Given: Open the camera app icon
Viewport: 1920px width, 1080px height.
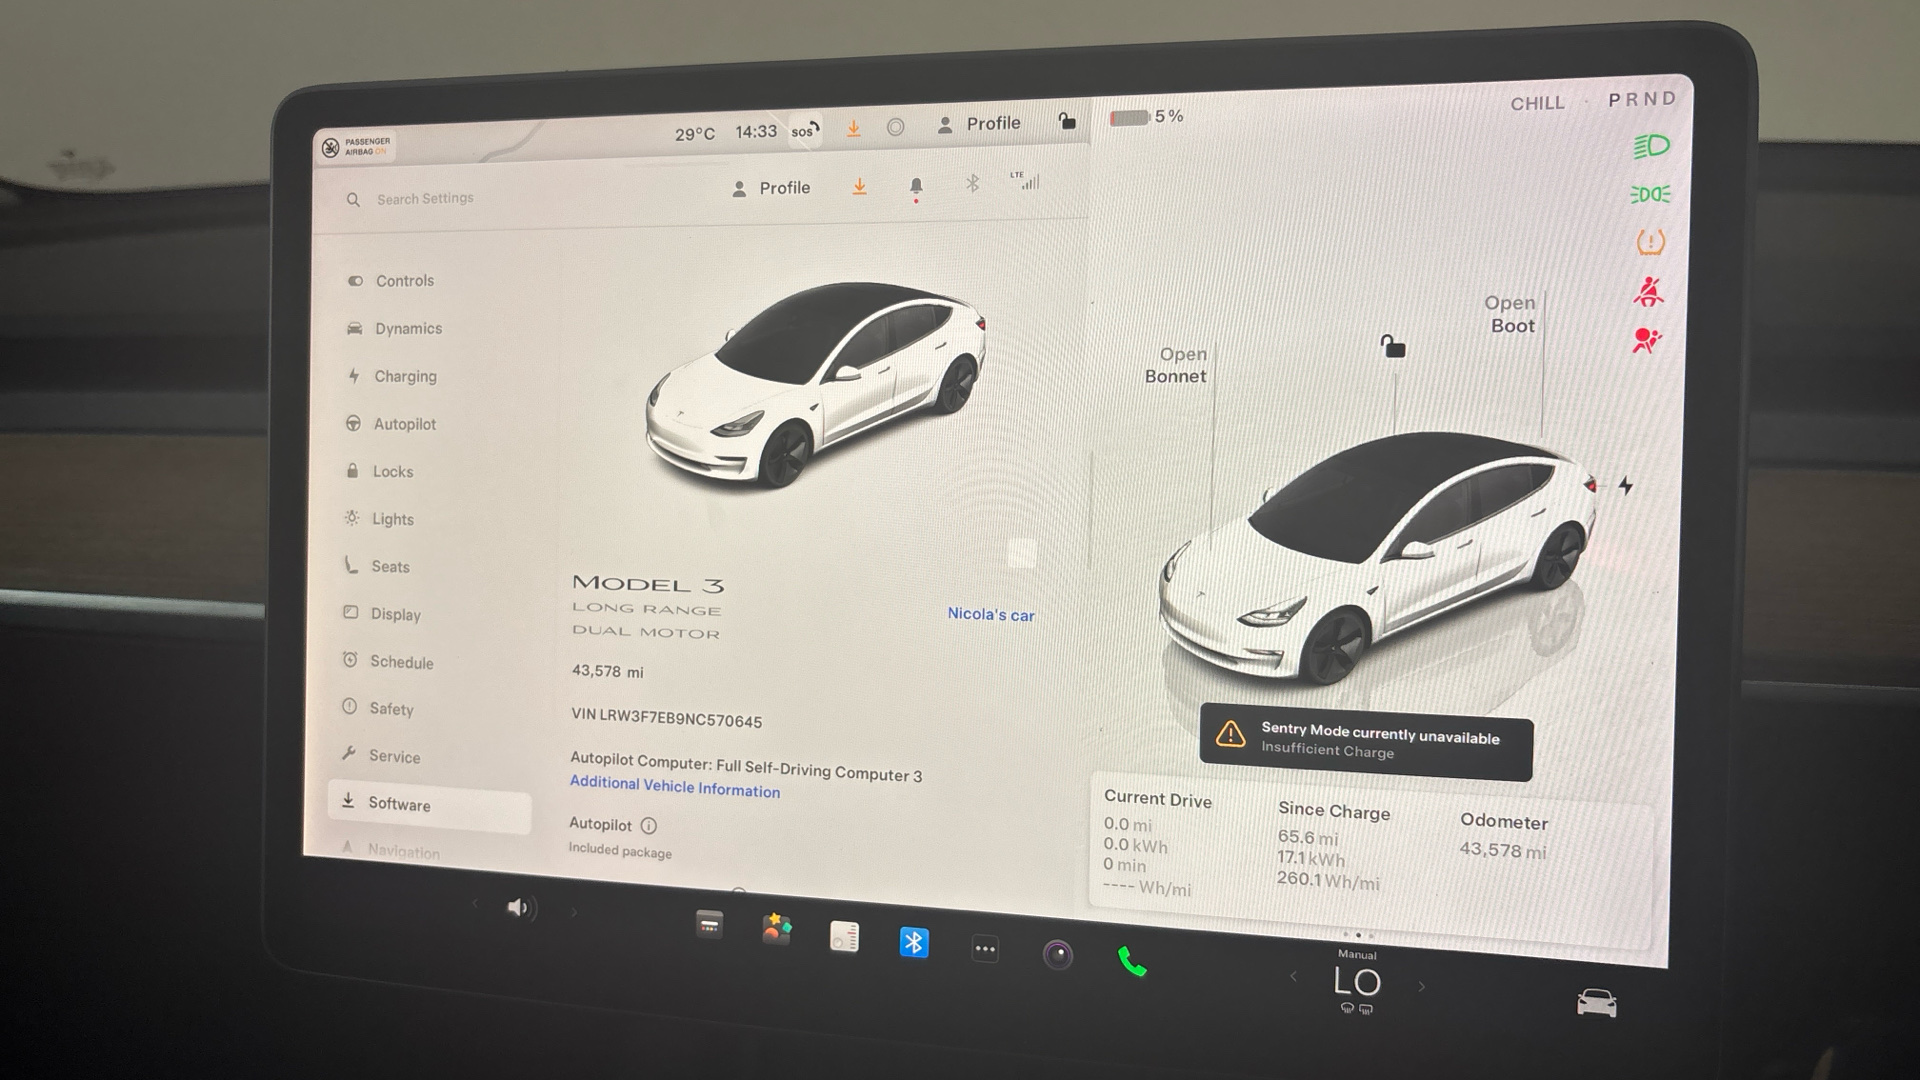Looking at the screenshot, I should point(1058,955).
